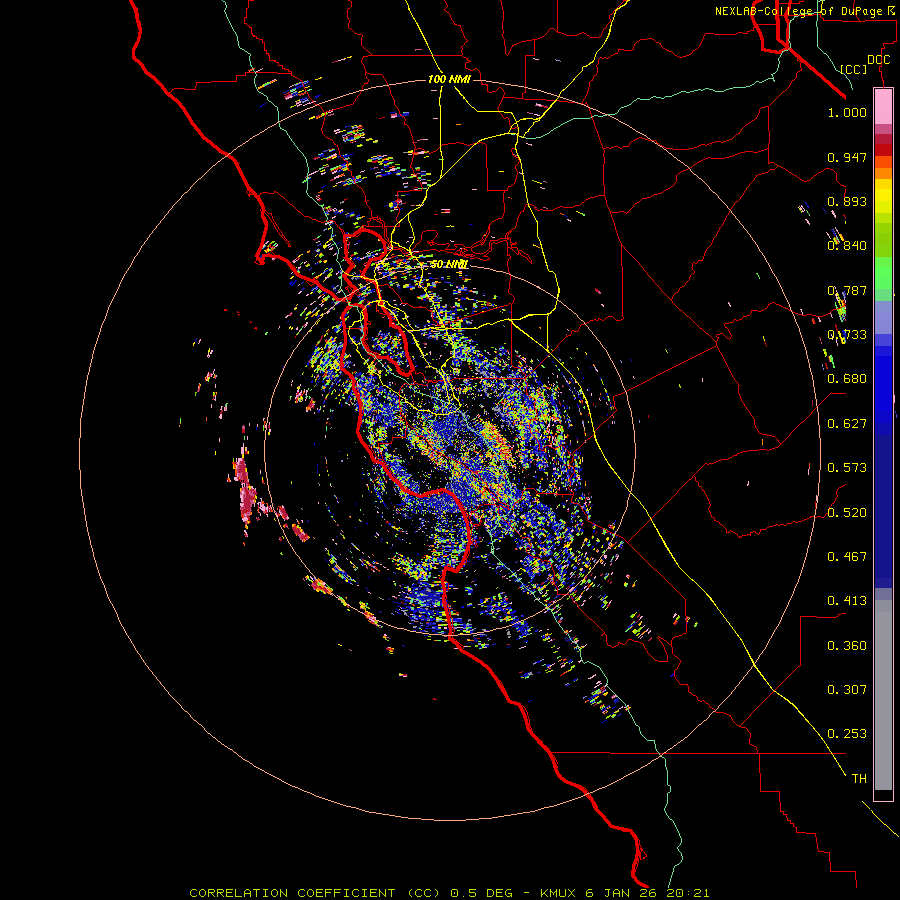Select the 0.413 scale value
Image resolution: width=900 pixels, height=900 pixels.
847,601
